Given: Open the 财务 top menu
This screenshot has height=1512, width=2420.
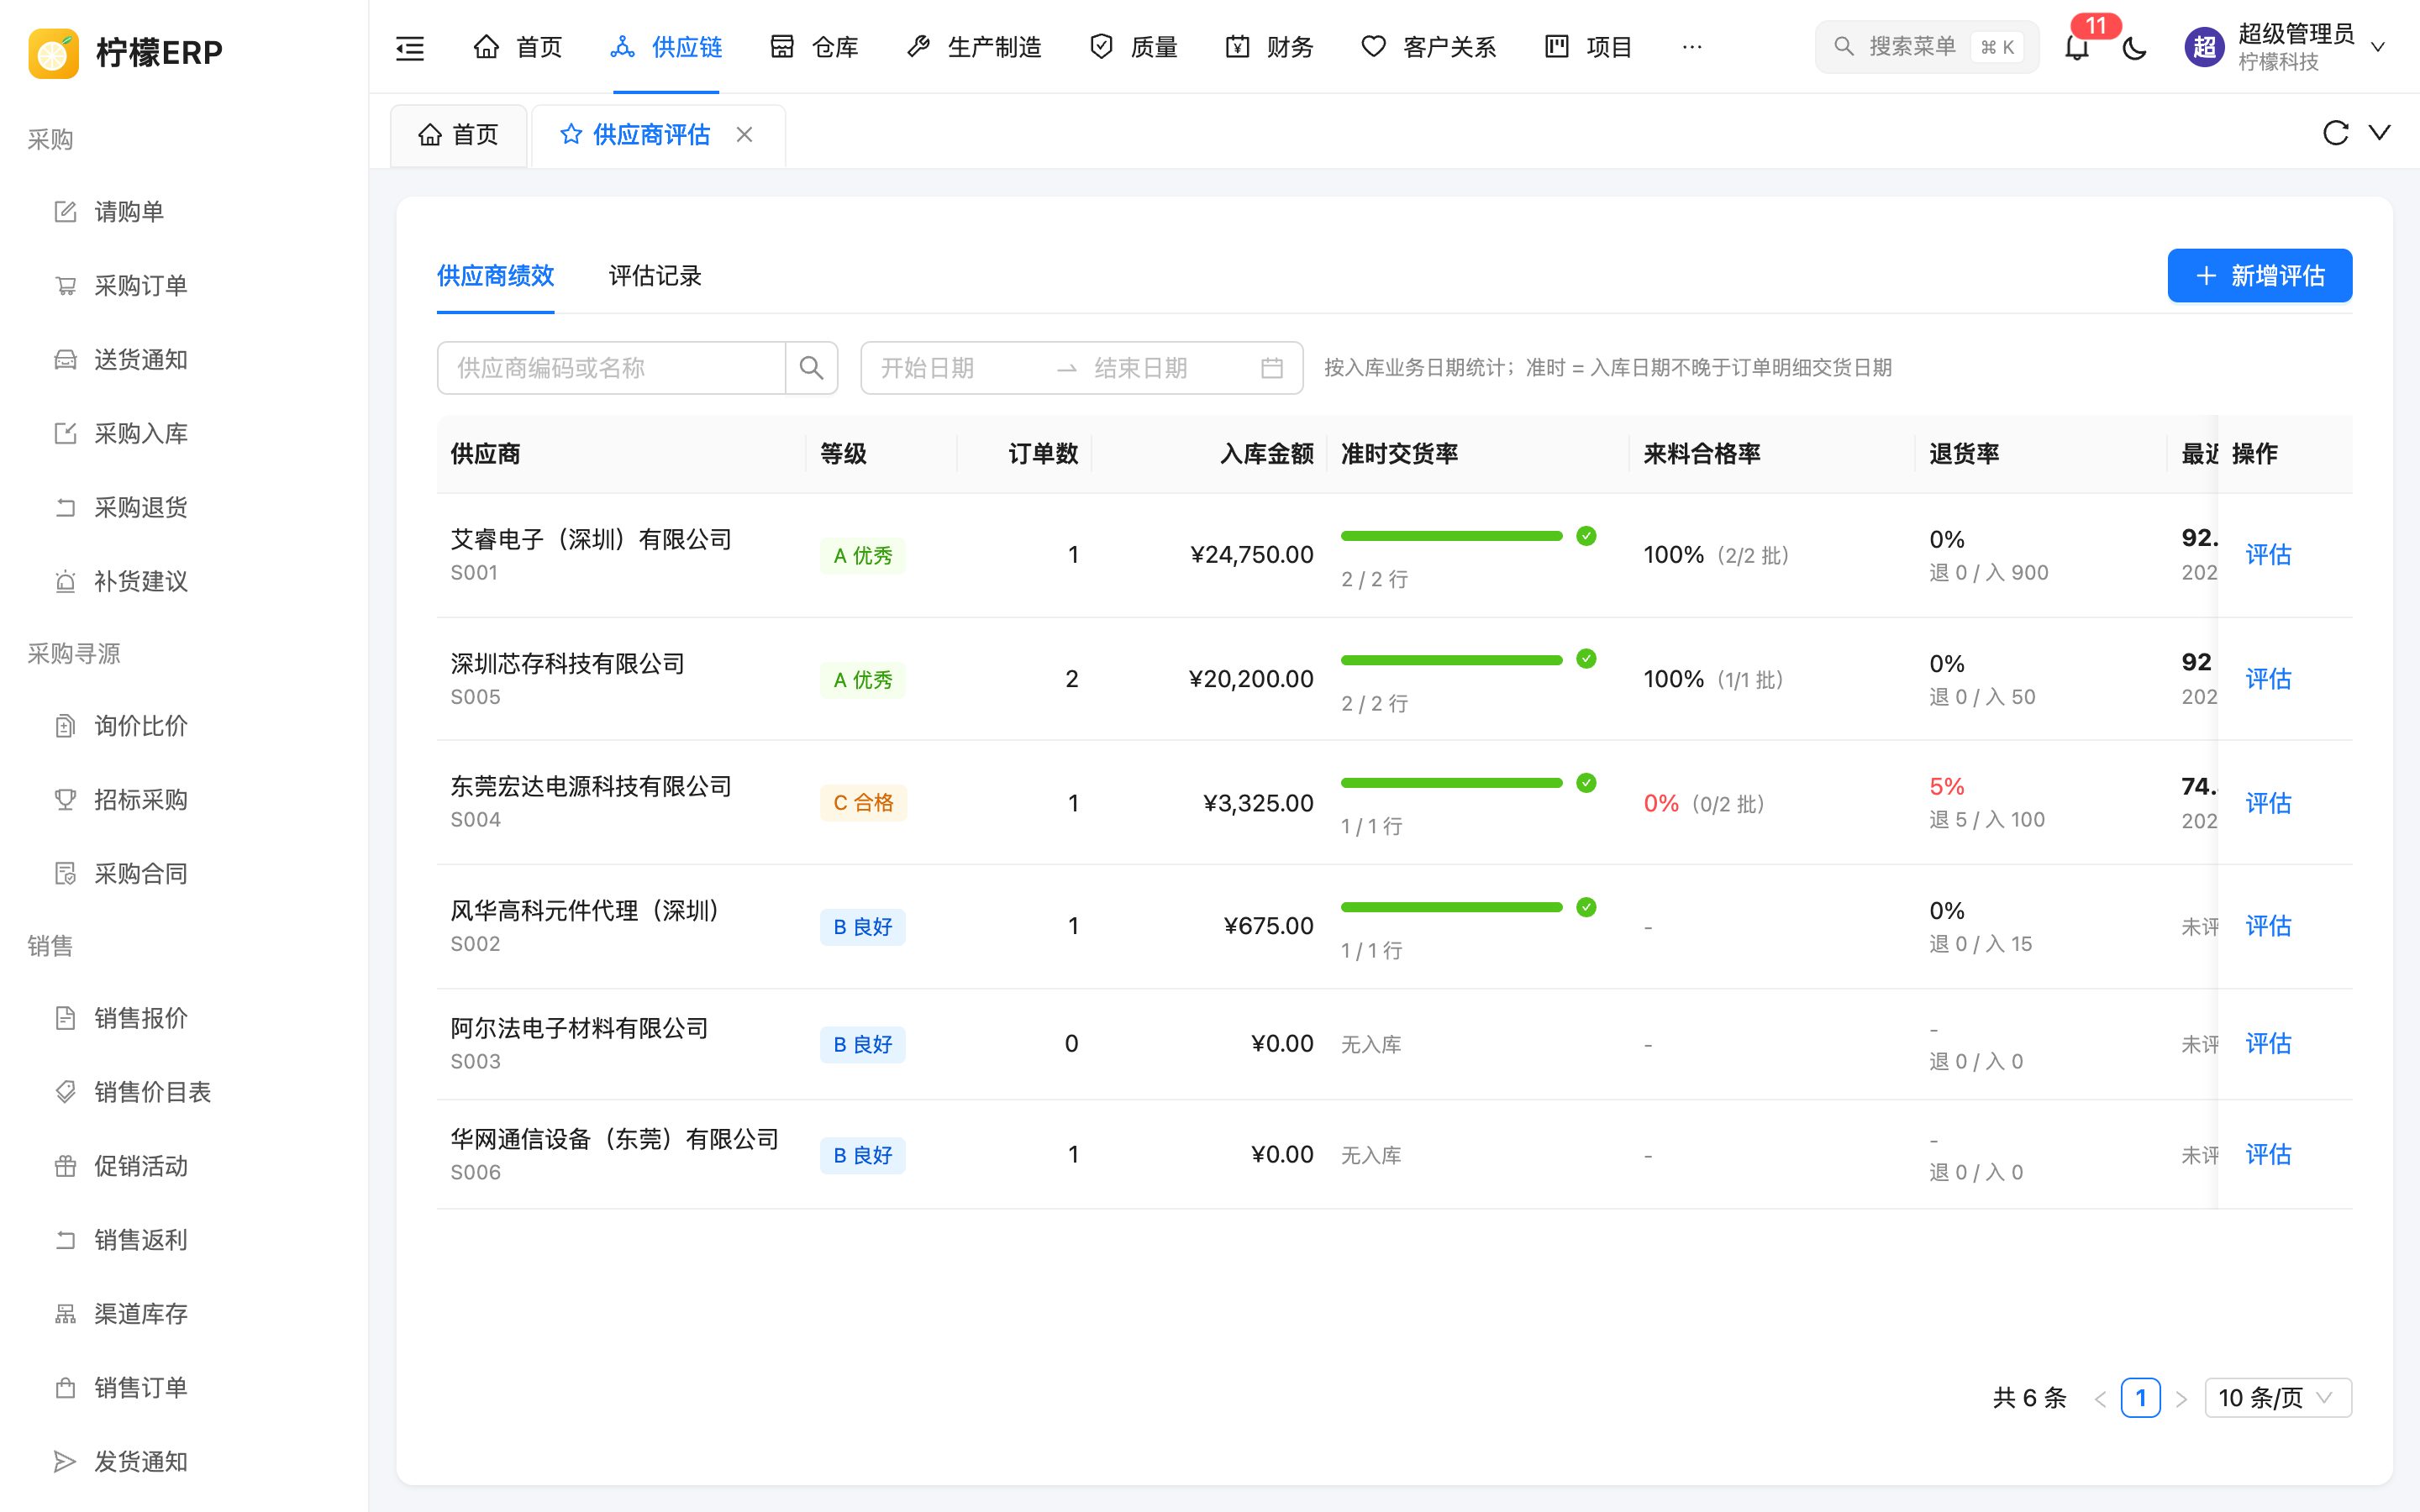Looking at the screenshot, I should coord(1269,47).
